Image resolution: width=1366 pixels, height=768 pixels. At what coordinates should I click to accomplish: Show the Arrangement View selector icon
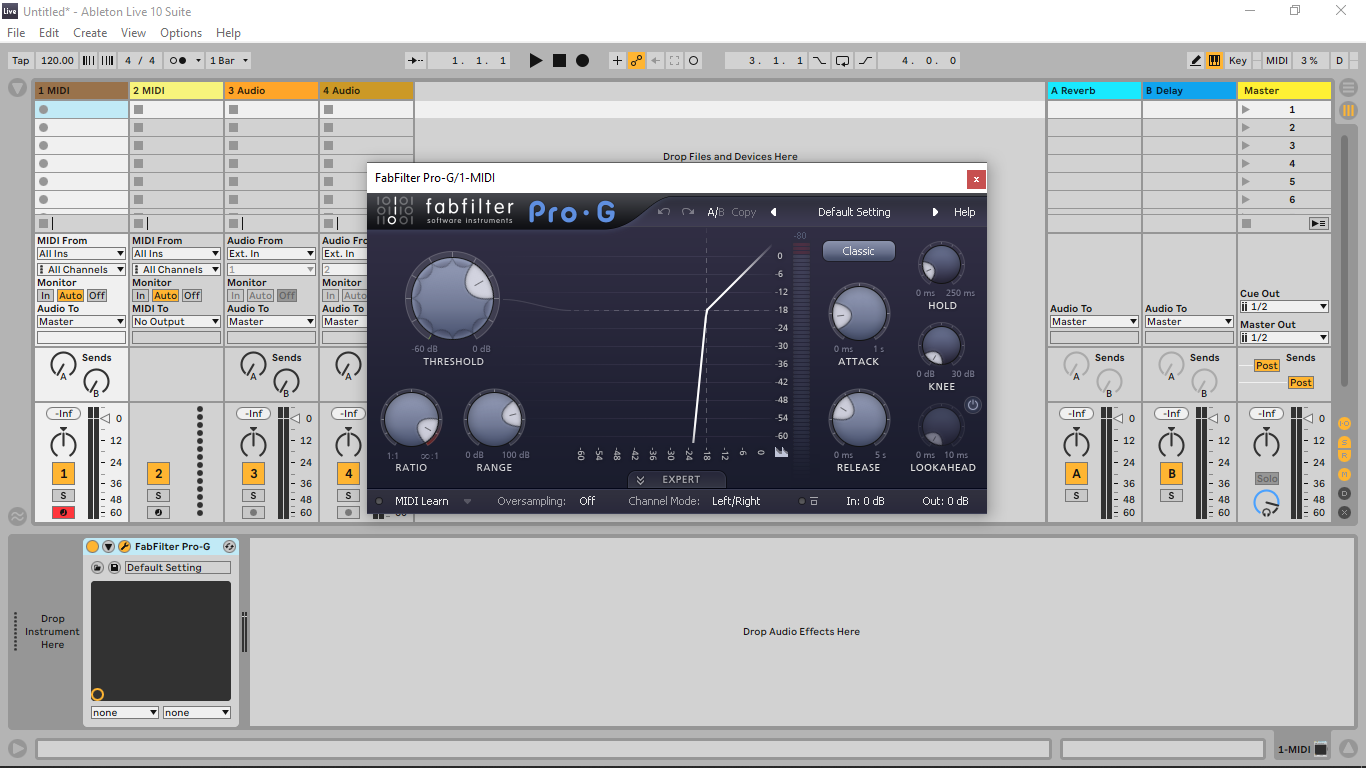[1349, 88]
